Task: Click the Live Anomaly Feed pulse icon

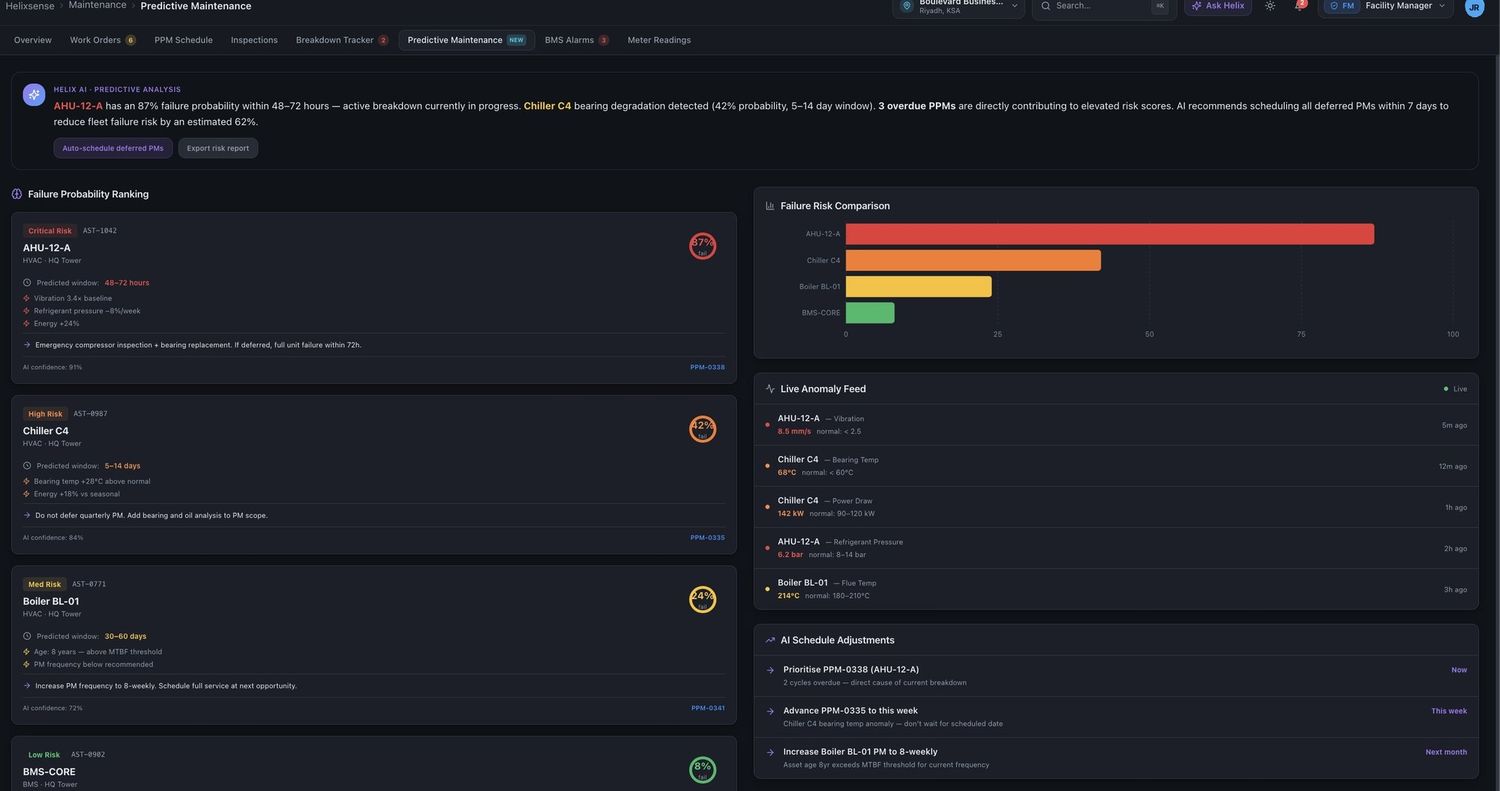Action: (x=770, y=389)
